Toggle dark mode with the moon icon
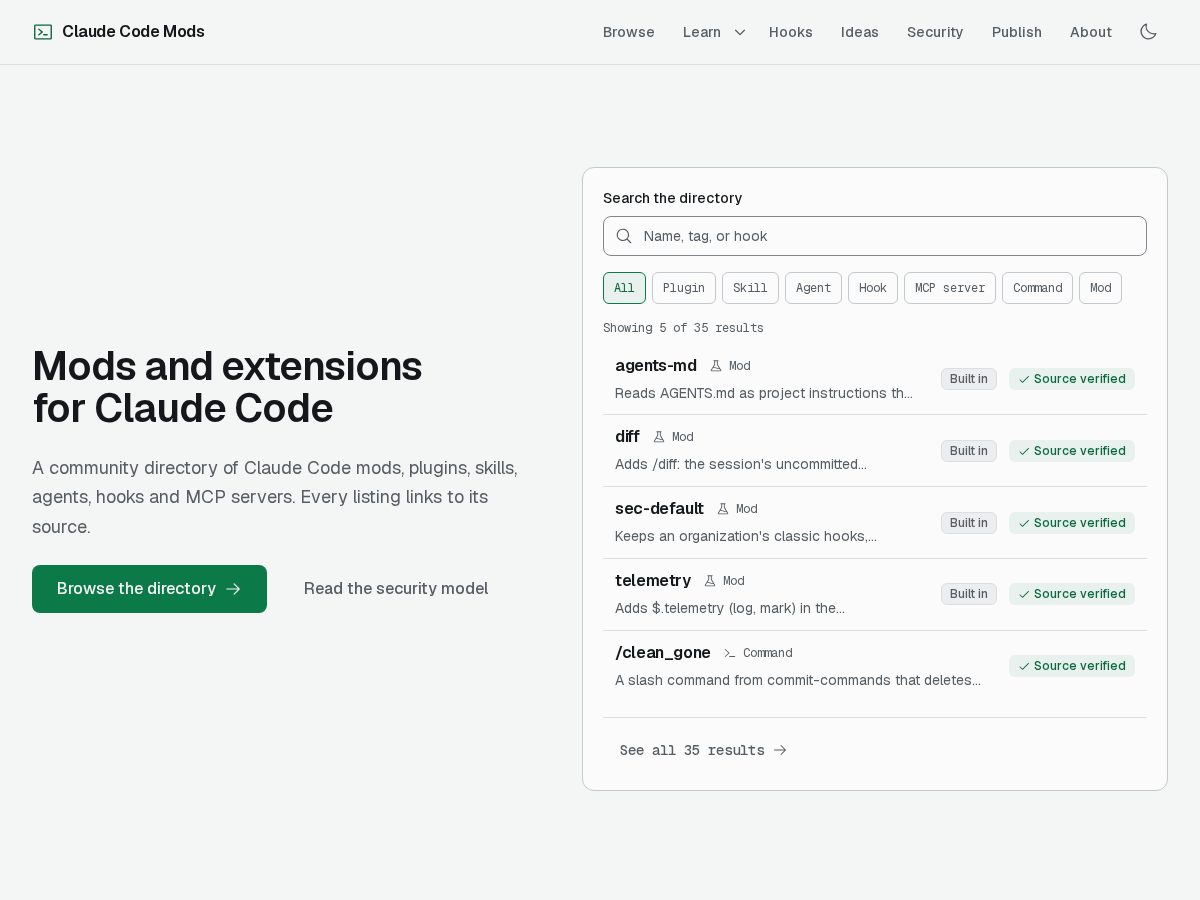1200x900 pixels. click(1148, 32)
